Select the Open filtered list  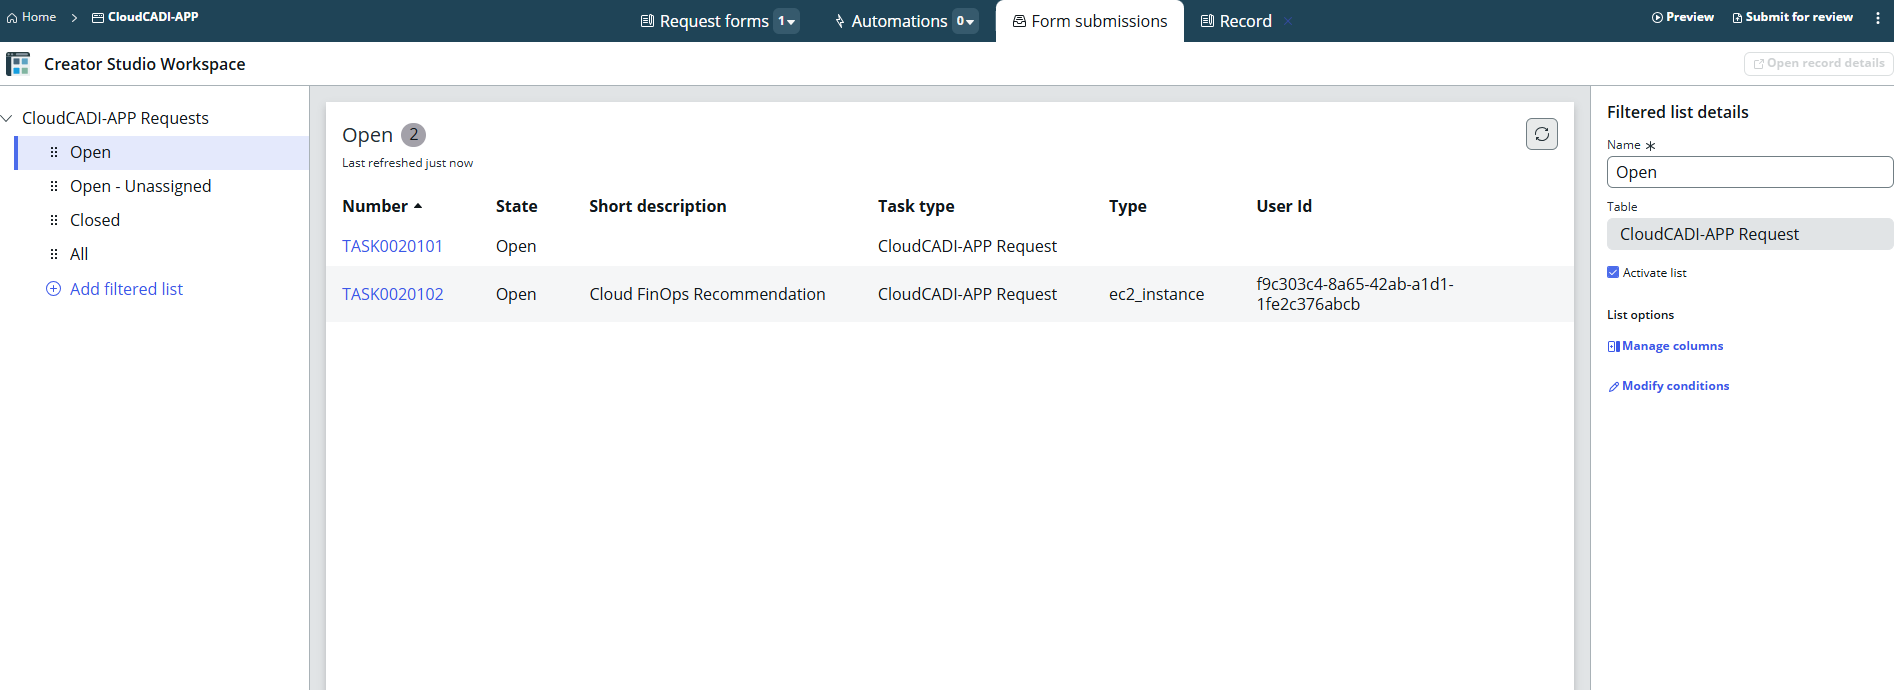pyautogui.click(x=163, y=152)
